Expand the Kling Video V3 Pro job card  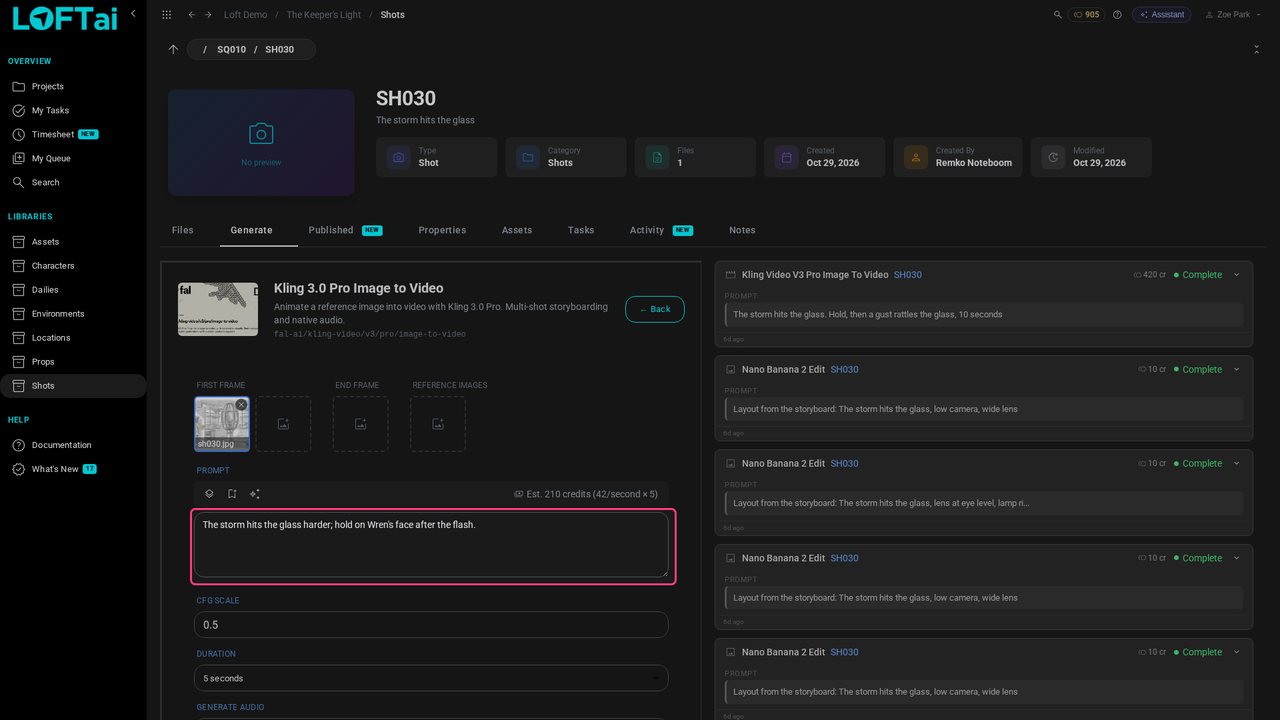(1236, 275)
